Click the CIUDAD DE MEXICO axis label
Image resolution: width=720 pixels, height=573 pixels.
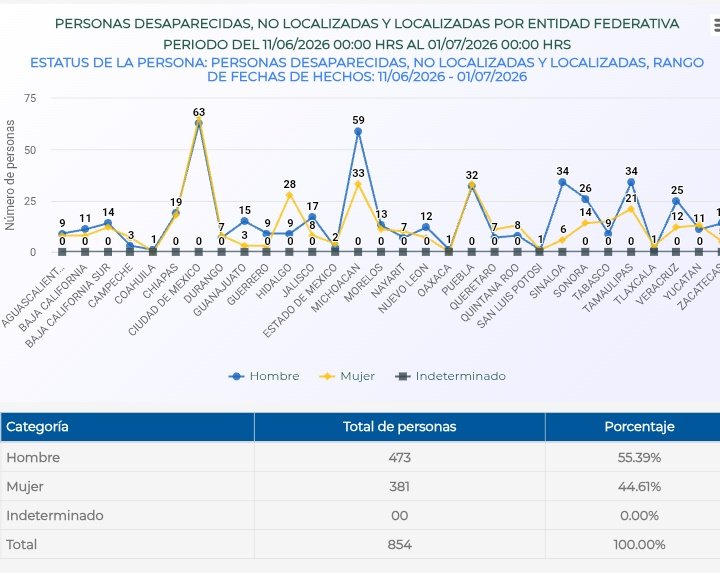(165, 299)
